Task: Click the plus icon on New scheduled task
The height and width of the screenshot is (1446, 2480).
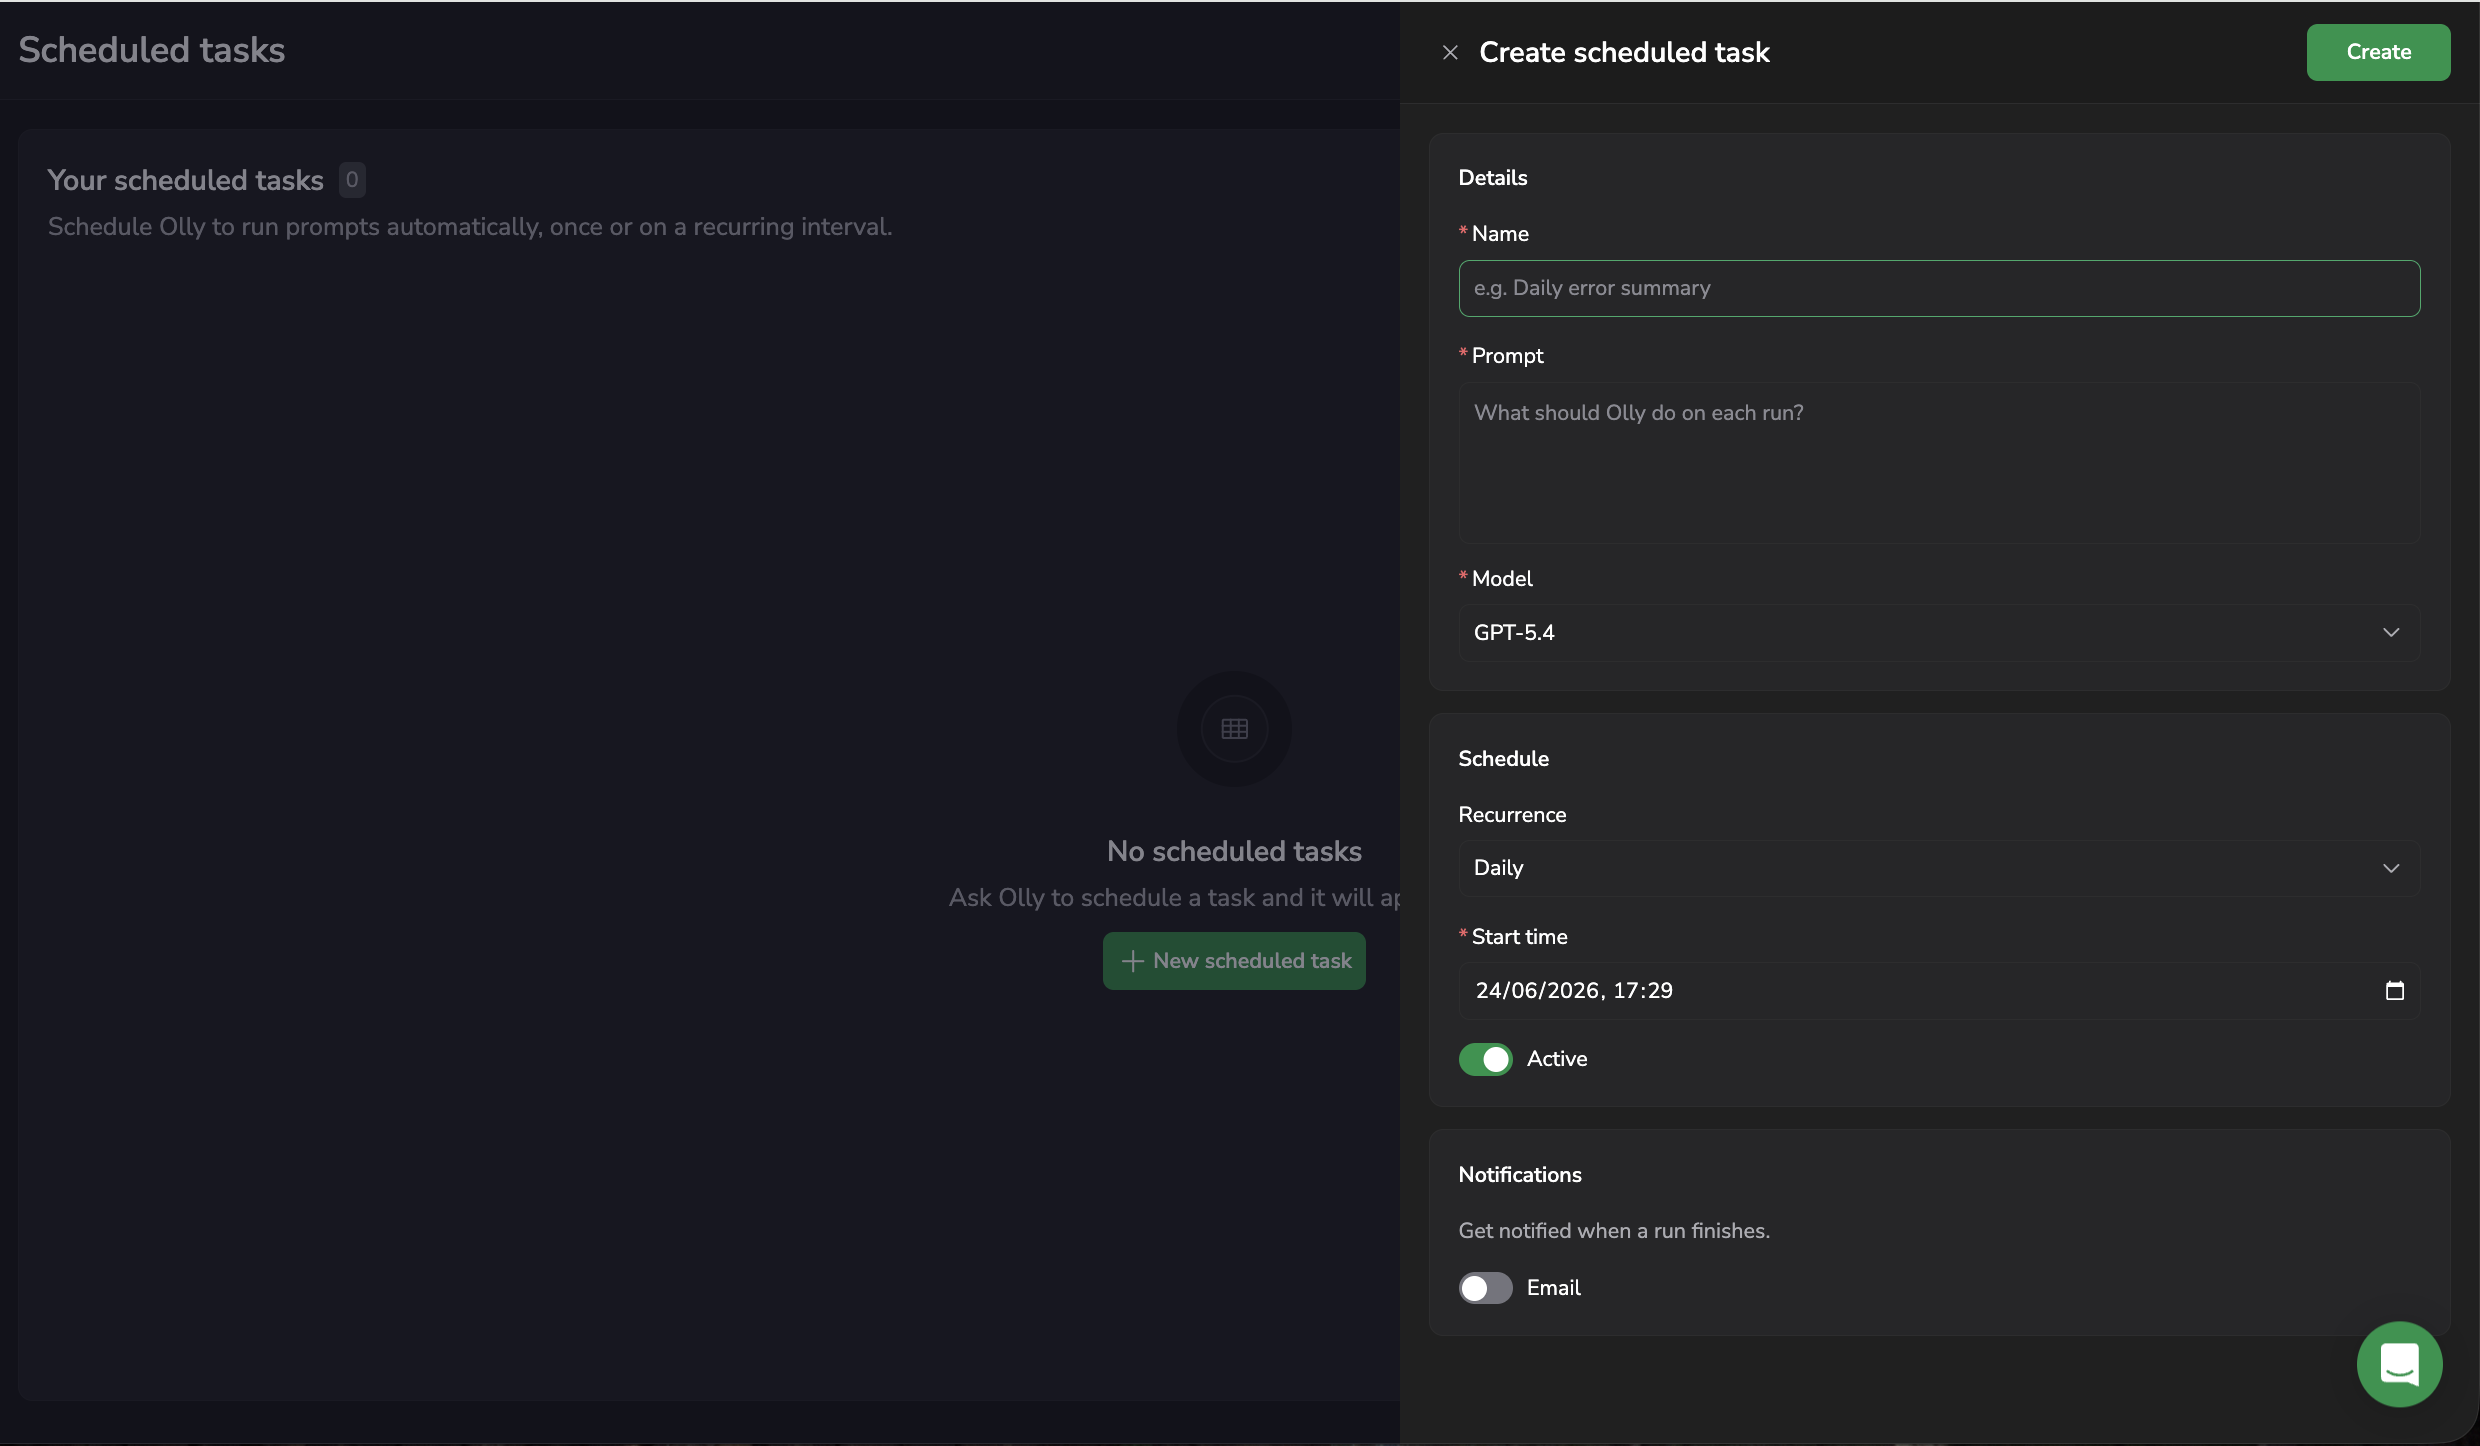Action: coord(1132,961)
